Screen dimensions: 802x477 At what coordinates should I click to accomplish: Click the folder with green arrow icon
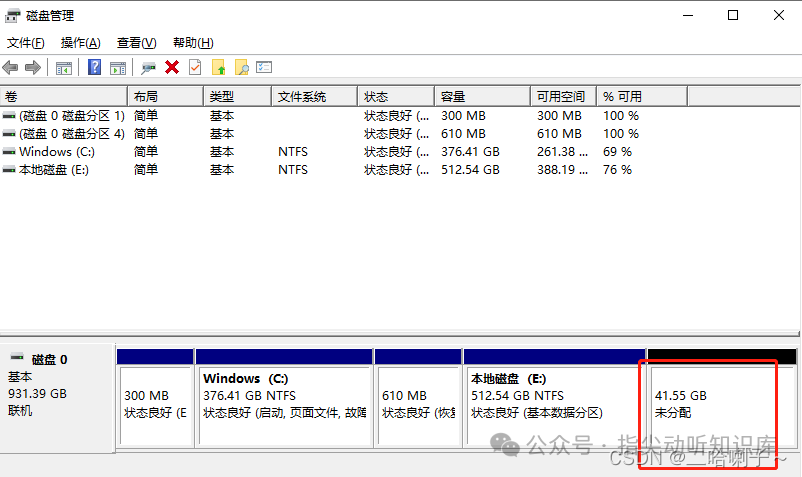[219, 67]
